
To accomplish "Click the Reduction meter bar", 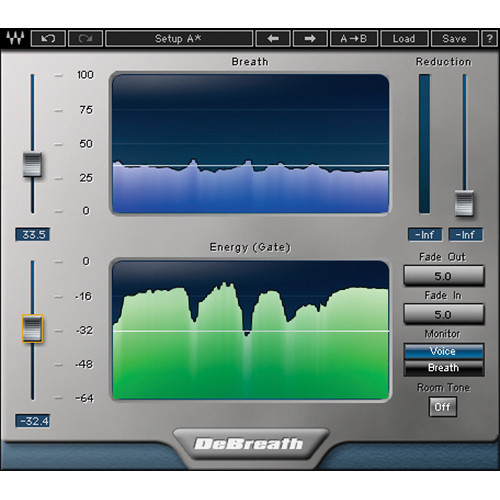I will 425,144.
